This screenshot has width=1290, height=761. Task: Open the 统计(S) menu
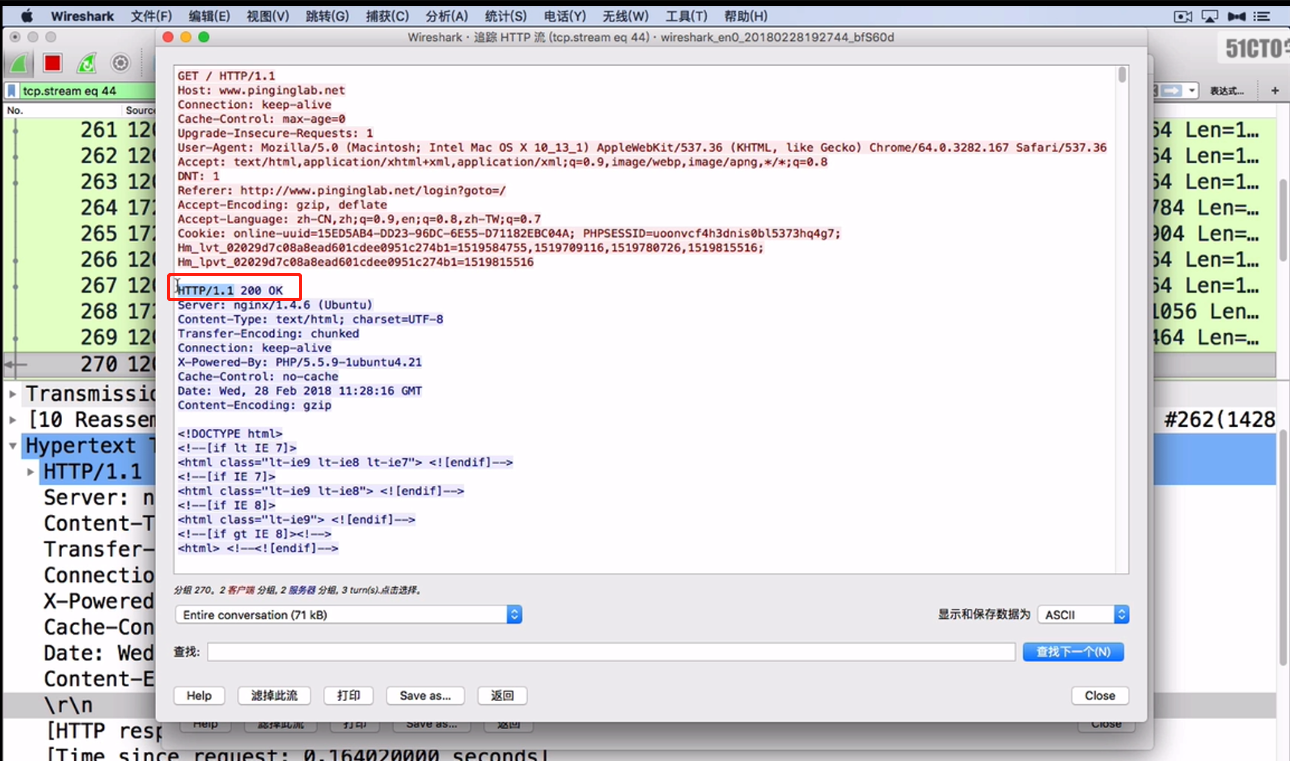[x=506, y=16]
